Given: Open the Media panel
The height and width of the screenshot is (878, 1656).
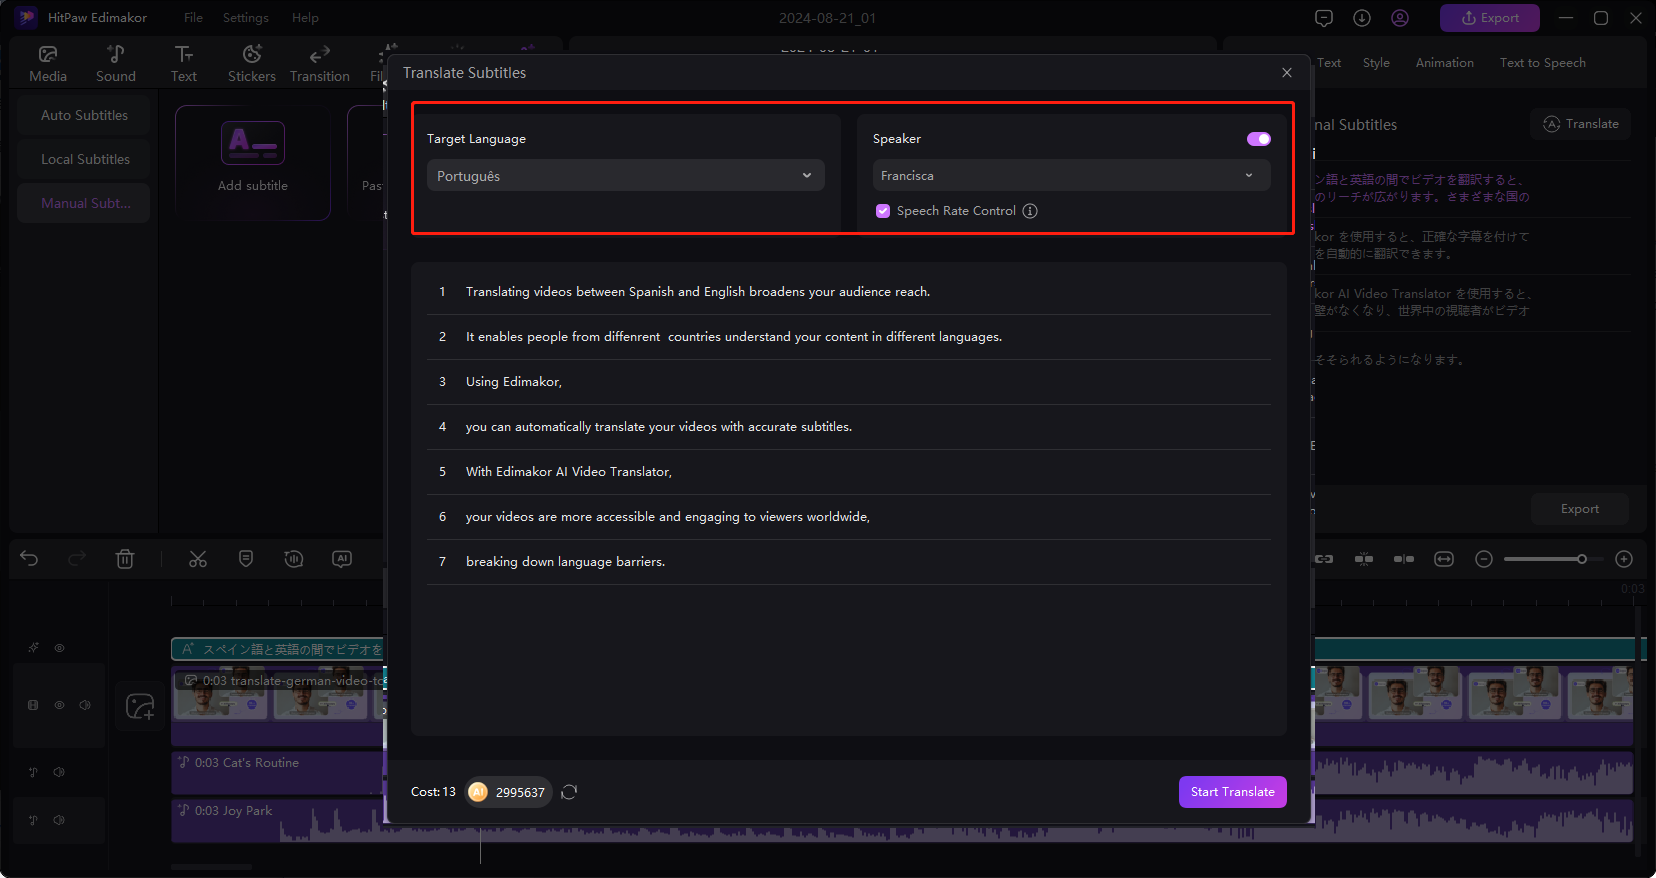Looking at the screenshot, I should (48, 64).
